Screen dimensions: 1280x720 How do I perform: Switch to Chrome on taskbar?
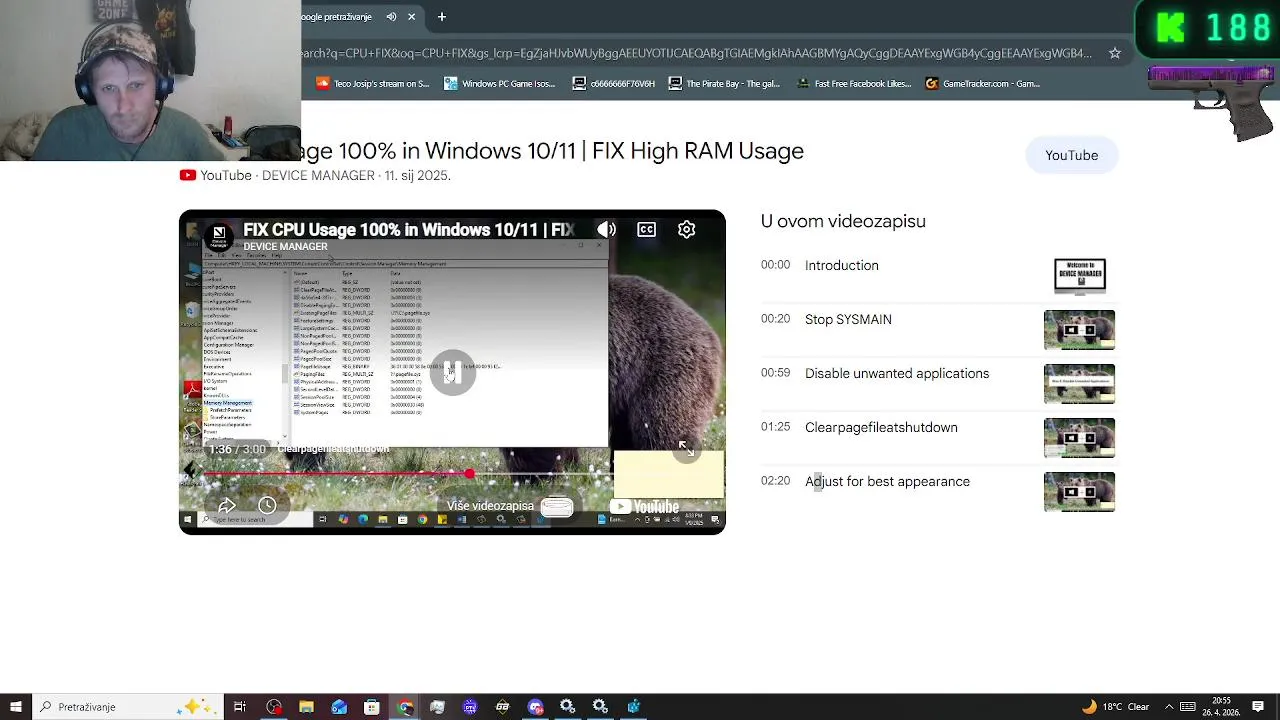pos(404,707)
